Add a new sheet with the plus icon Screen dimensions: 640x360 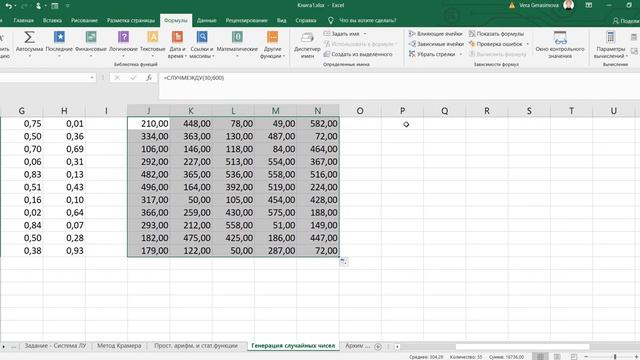point(378,347)
